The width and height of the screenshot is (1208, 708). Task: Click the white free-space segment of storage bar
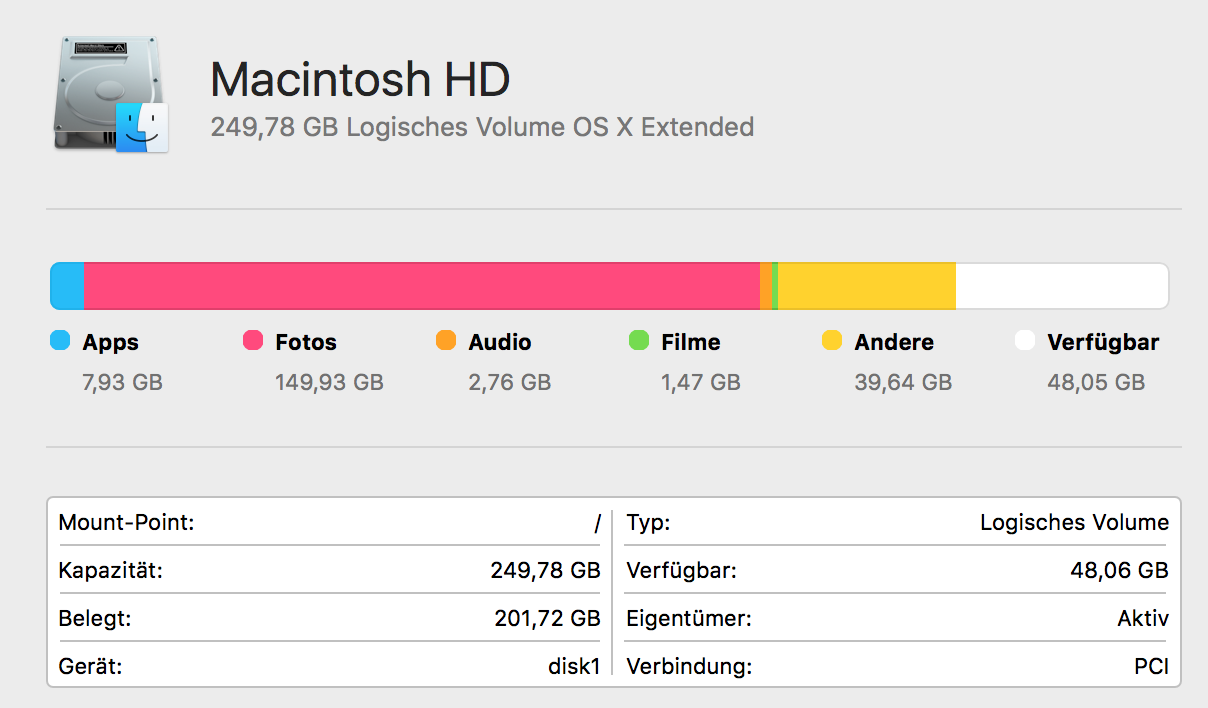pyautogui.click(x=1062, y=286)
